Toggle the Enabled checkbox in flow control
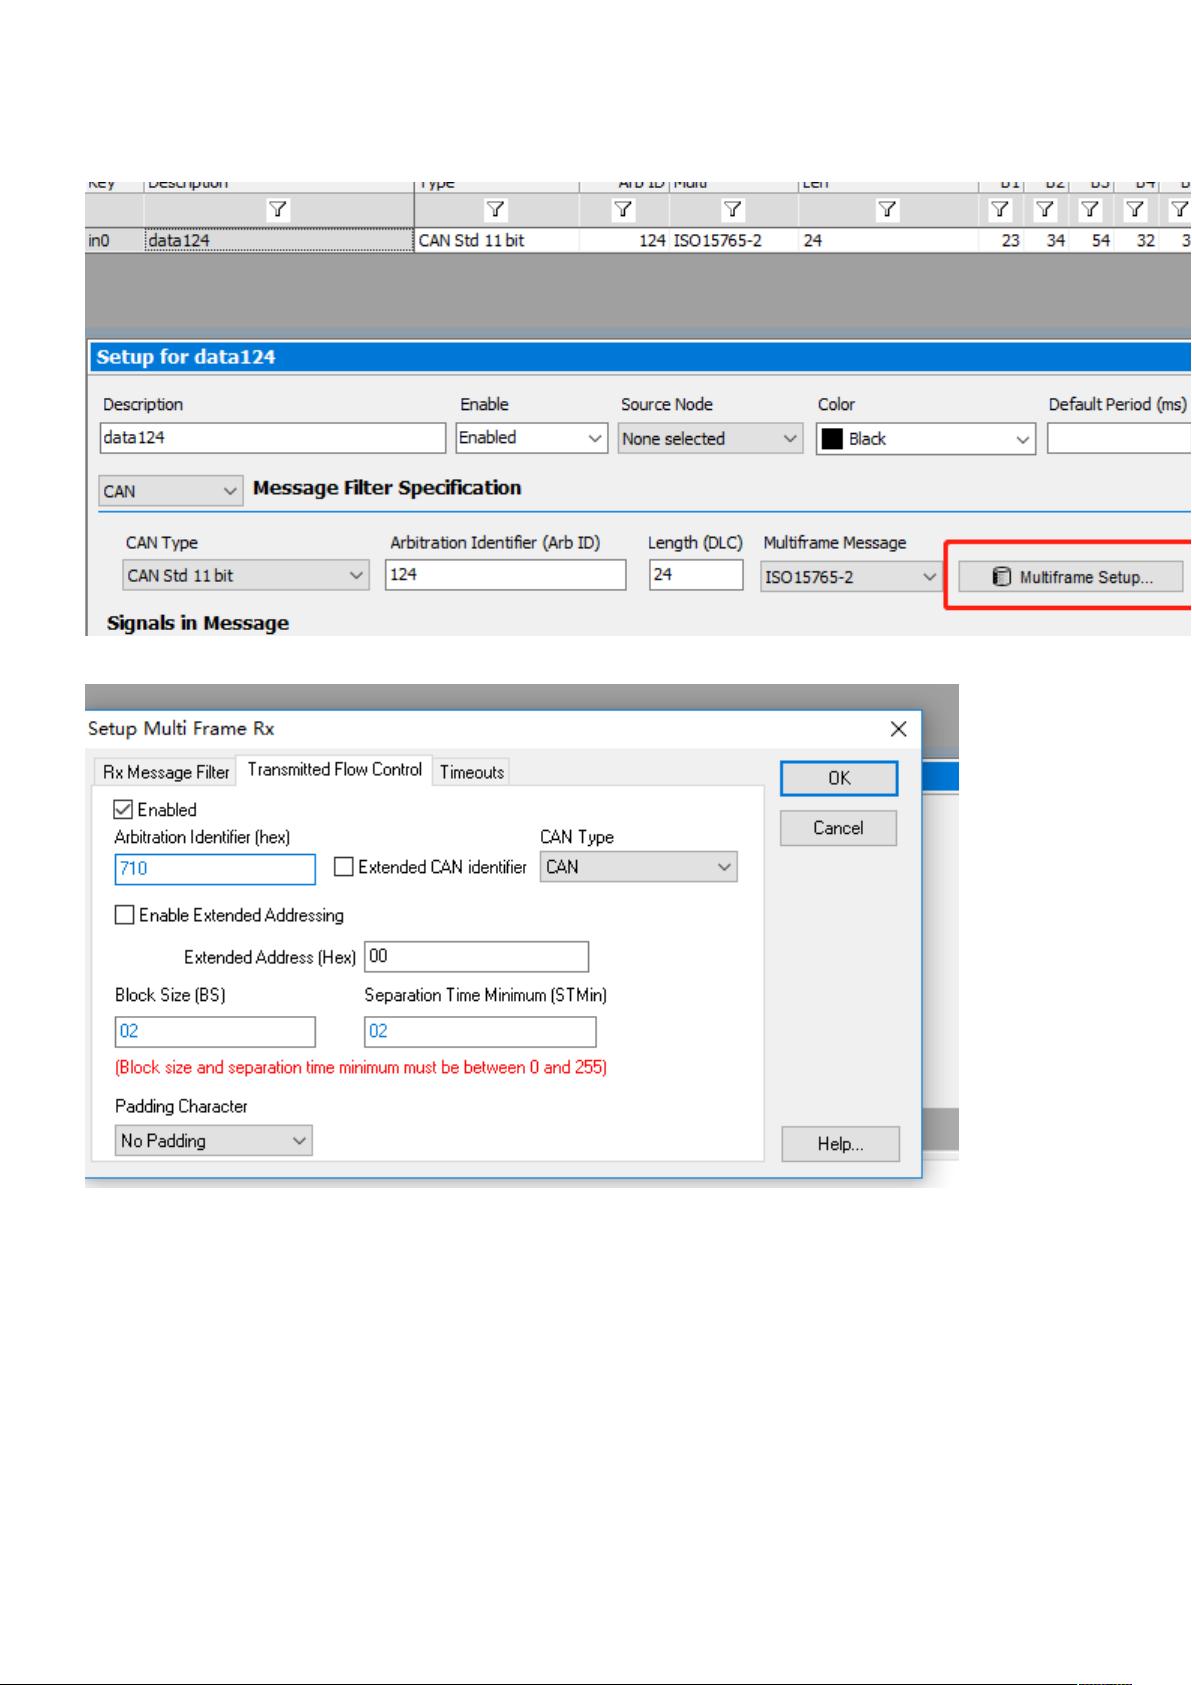The image size is (1192, 1685). [x=124, y=809]
